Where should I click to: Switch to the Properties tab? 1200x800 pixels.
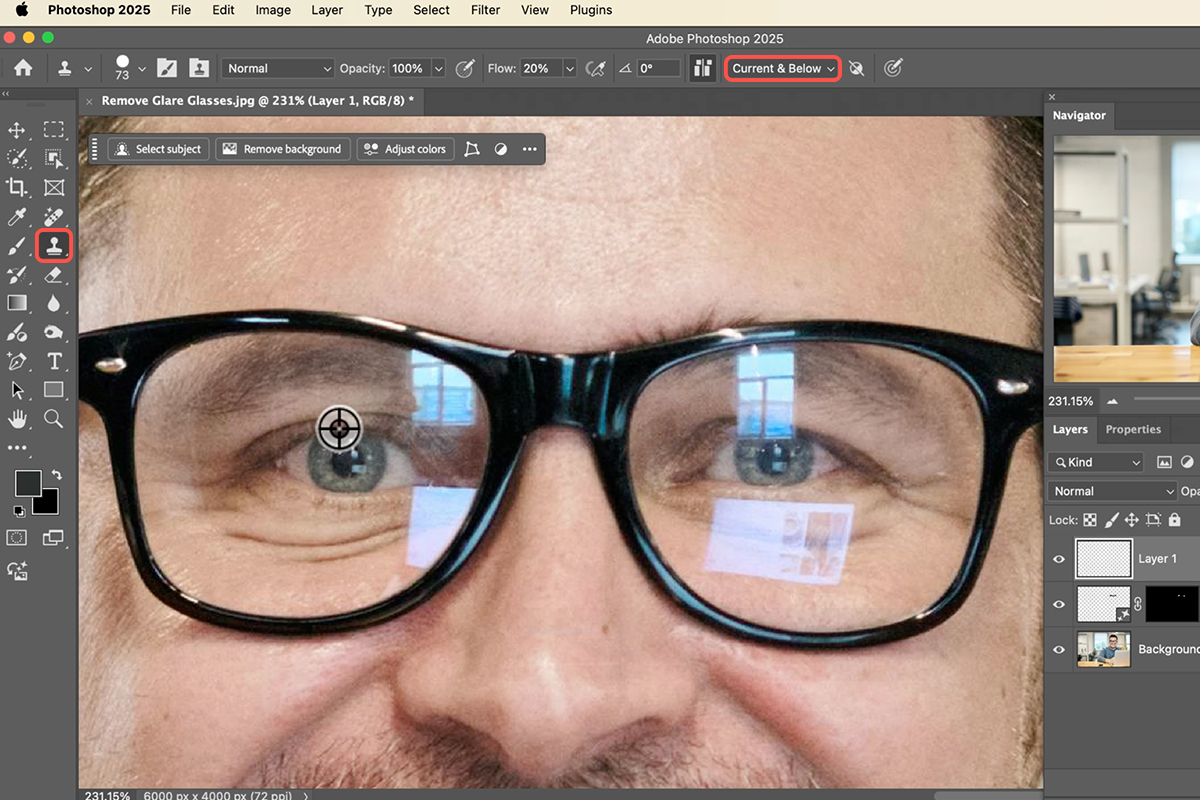1133,429
